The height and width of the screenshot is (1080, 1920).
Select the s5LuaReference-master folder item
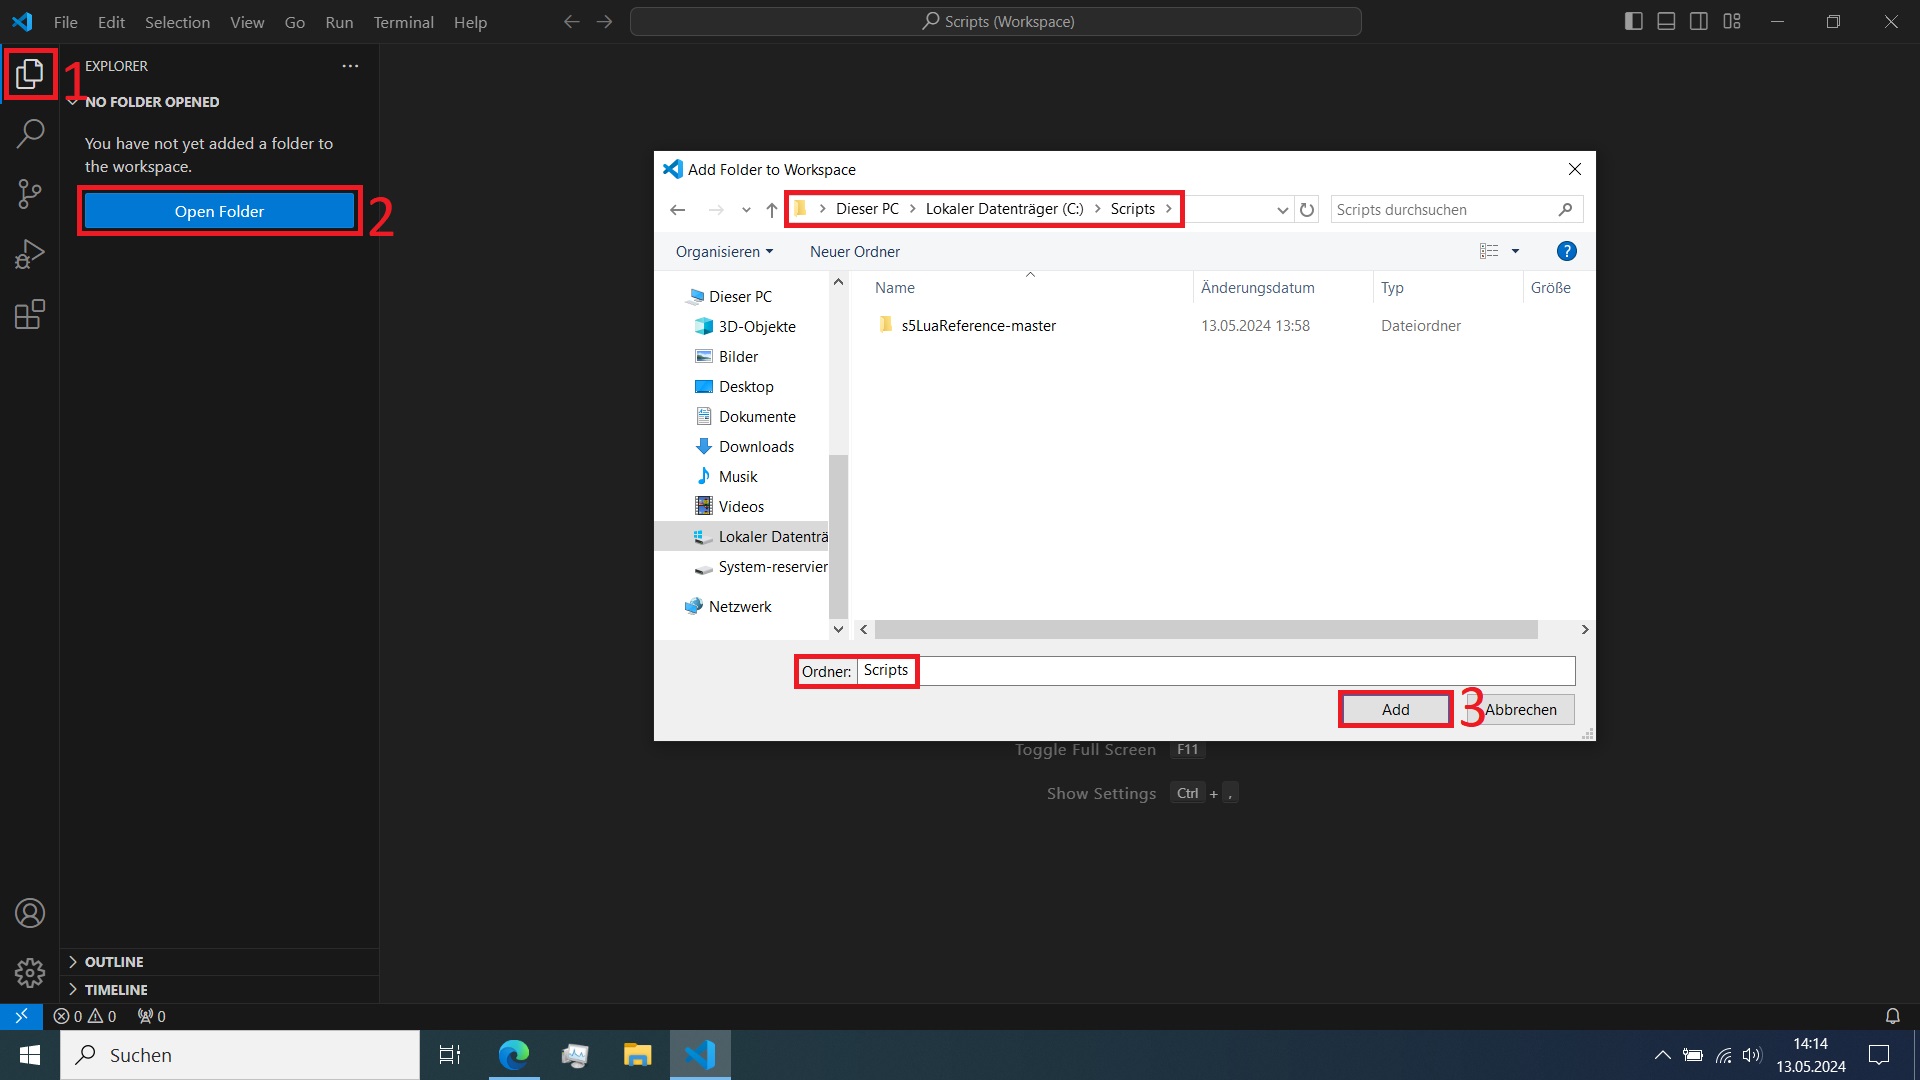click(x=978, y=324)
